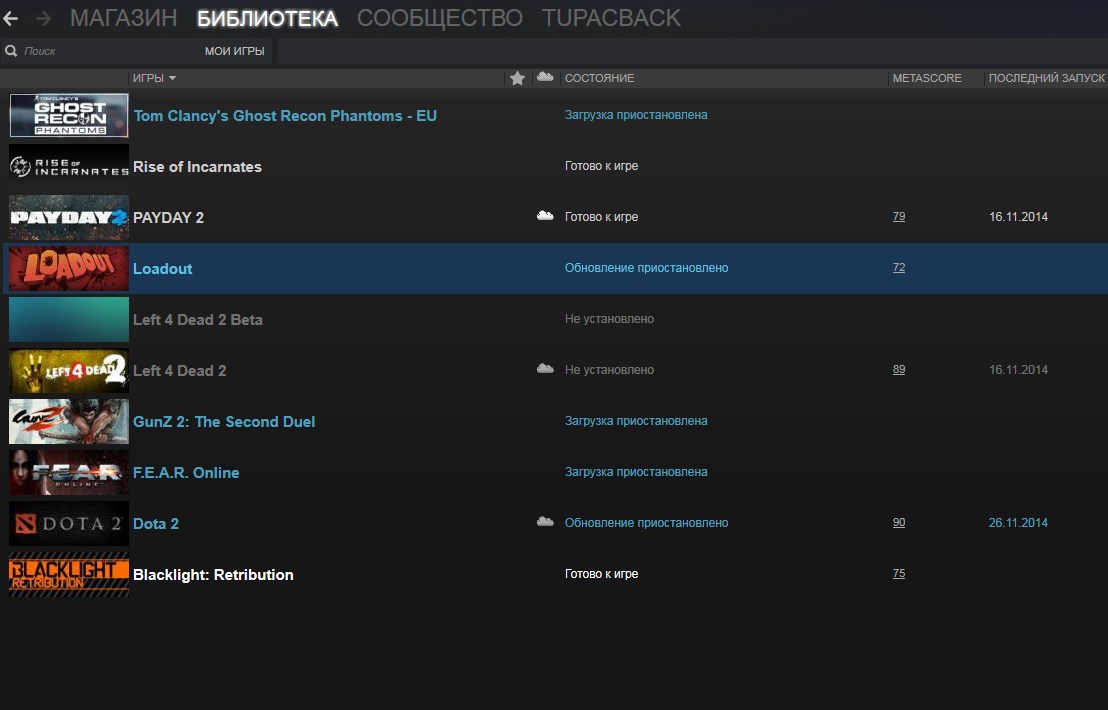
Task: Click the search magnifier icon
Action: pos(11,51)
